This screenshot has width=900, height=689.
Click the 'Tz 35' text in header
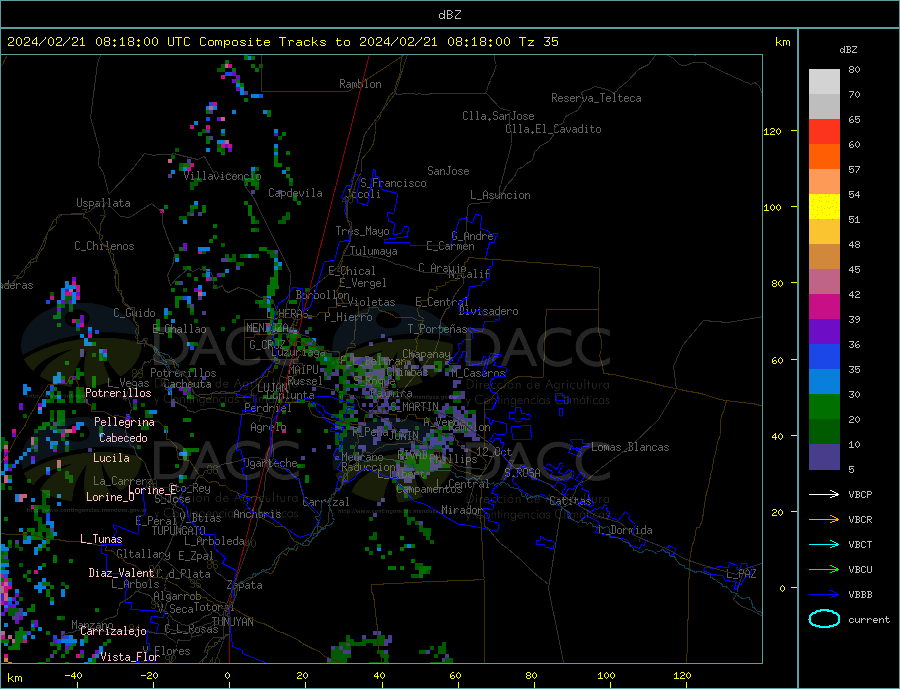[538, 42]
